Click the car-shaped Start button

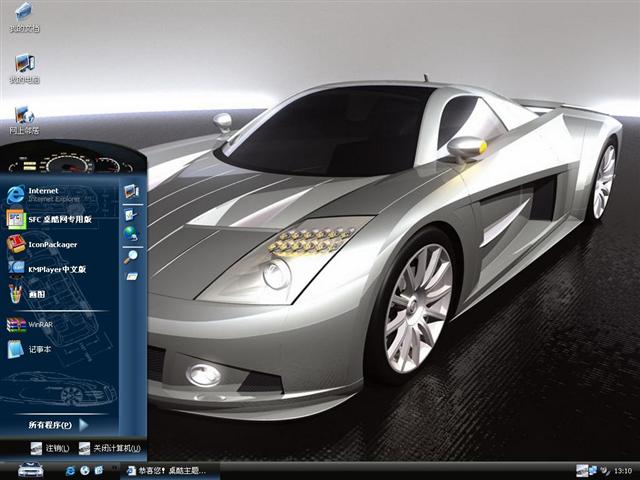click(30, 469)
